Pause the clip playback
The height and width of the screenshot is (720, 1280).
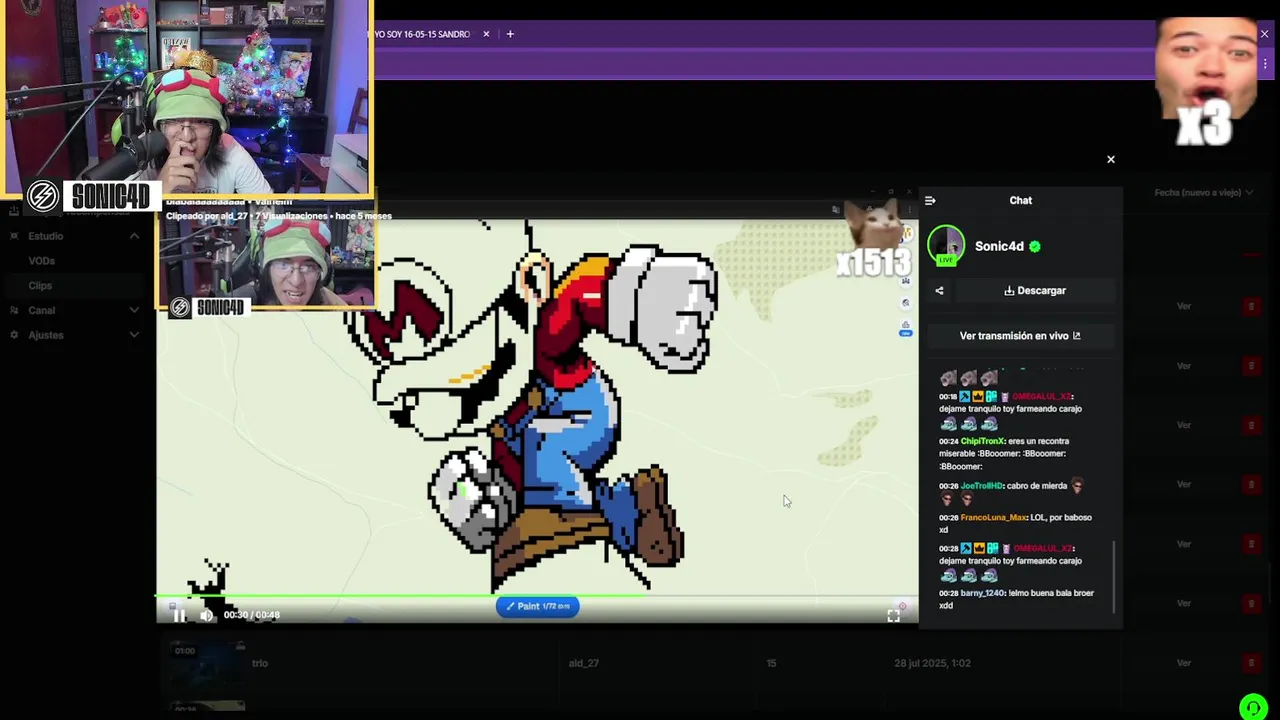pos(179,615)
